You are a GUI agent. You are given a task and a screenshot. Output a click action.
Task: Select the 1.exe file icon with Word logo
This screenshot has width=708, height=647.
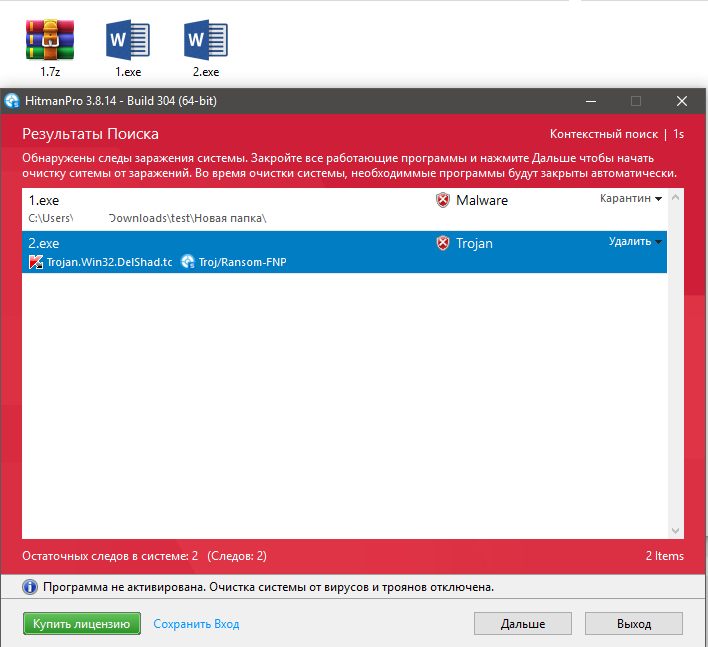point(128,40)
